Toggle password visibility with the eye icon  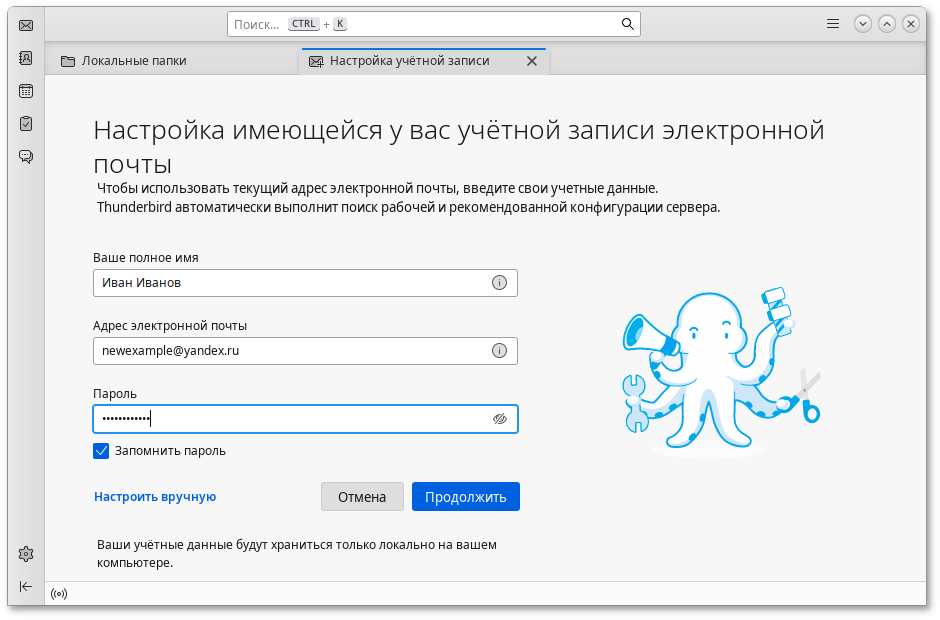point(499,419)
